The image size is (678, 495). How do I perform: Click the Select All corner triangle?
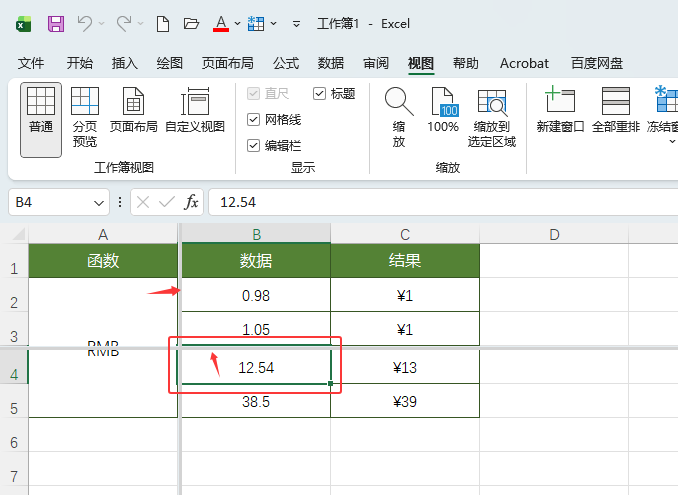[x=19, y=233]
